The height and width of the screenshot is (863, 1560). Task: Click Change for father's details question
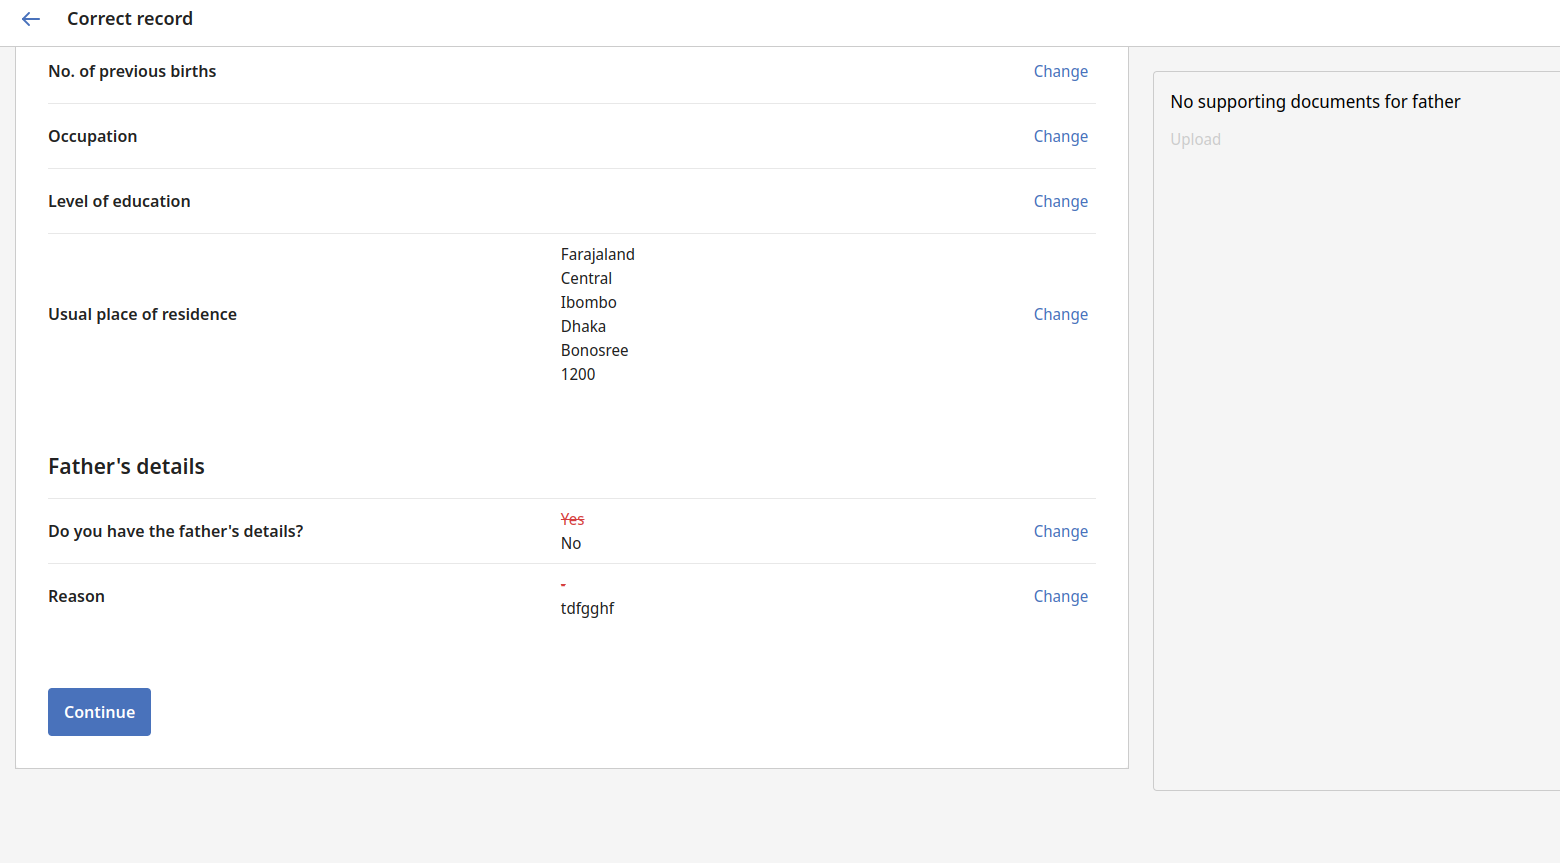pyautogui.click(x=1060, y=531)
